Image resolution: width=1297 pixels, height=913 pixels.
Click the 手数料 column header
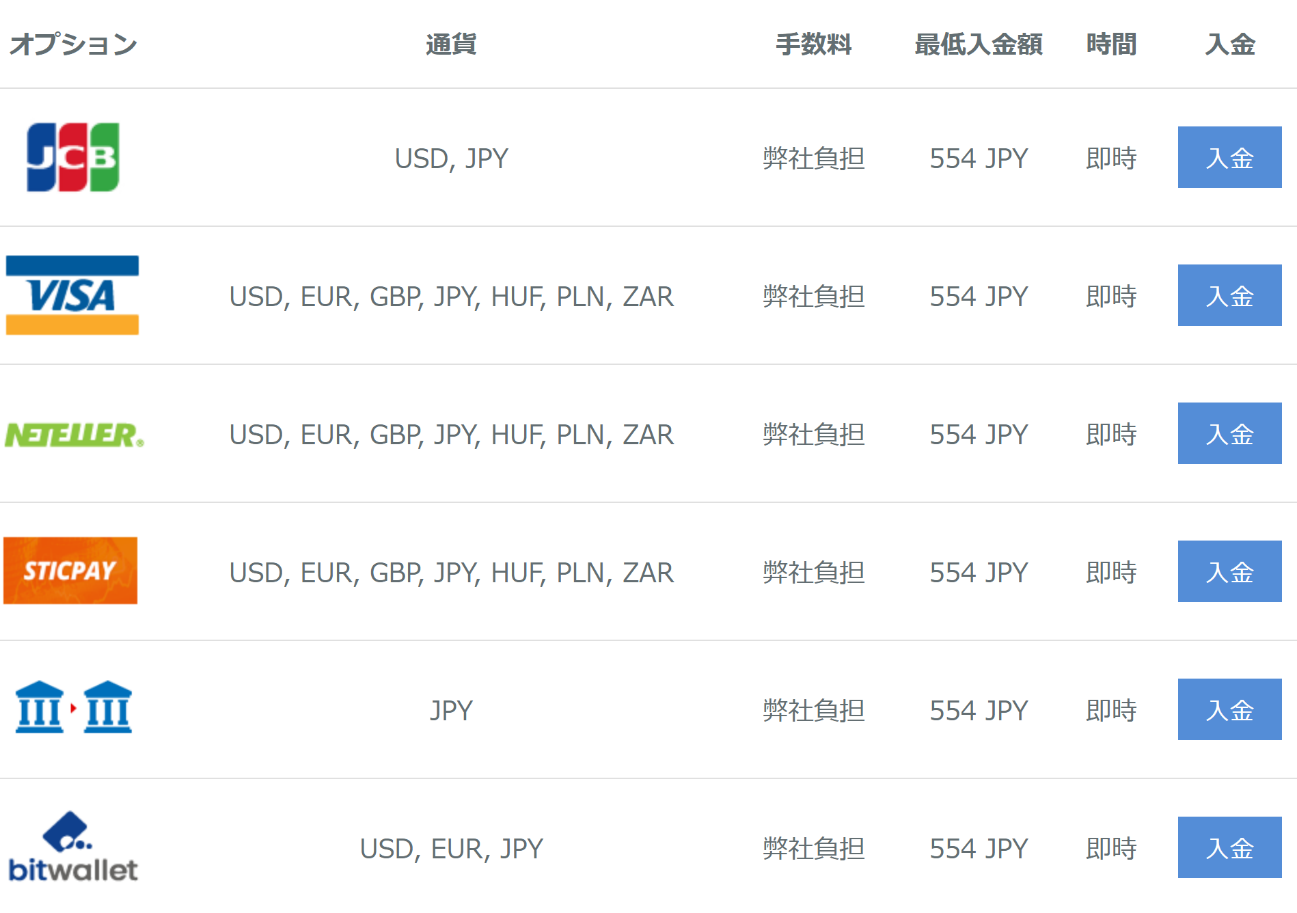(x=813, y=44)
